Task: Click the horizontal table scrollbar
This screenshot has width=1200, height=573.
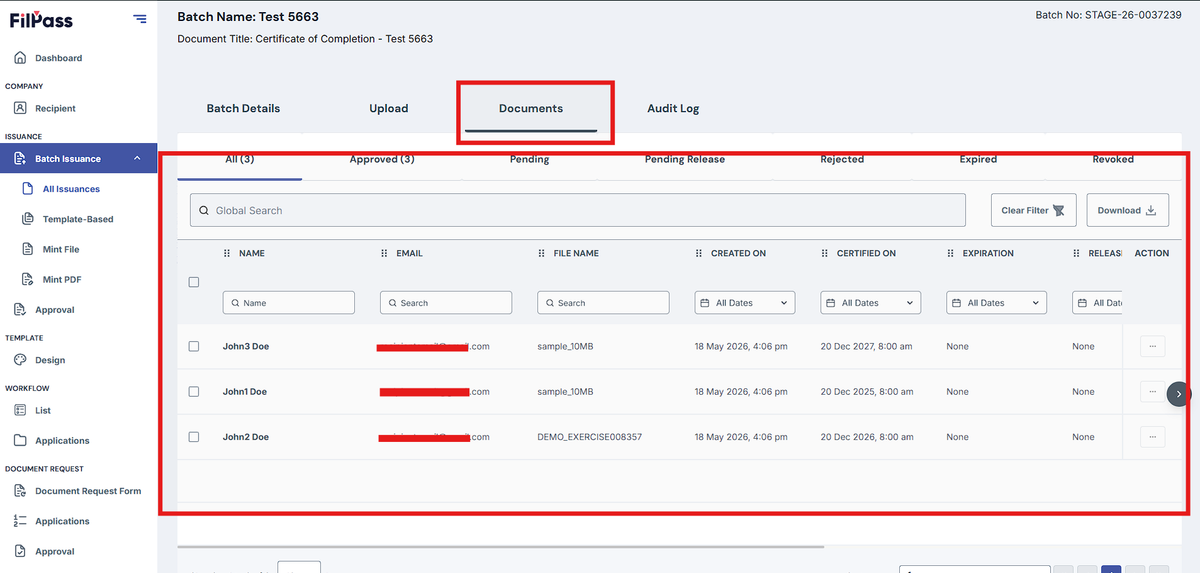Action: [x=500, y=547]
